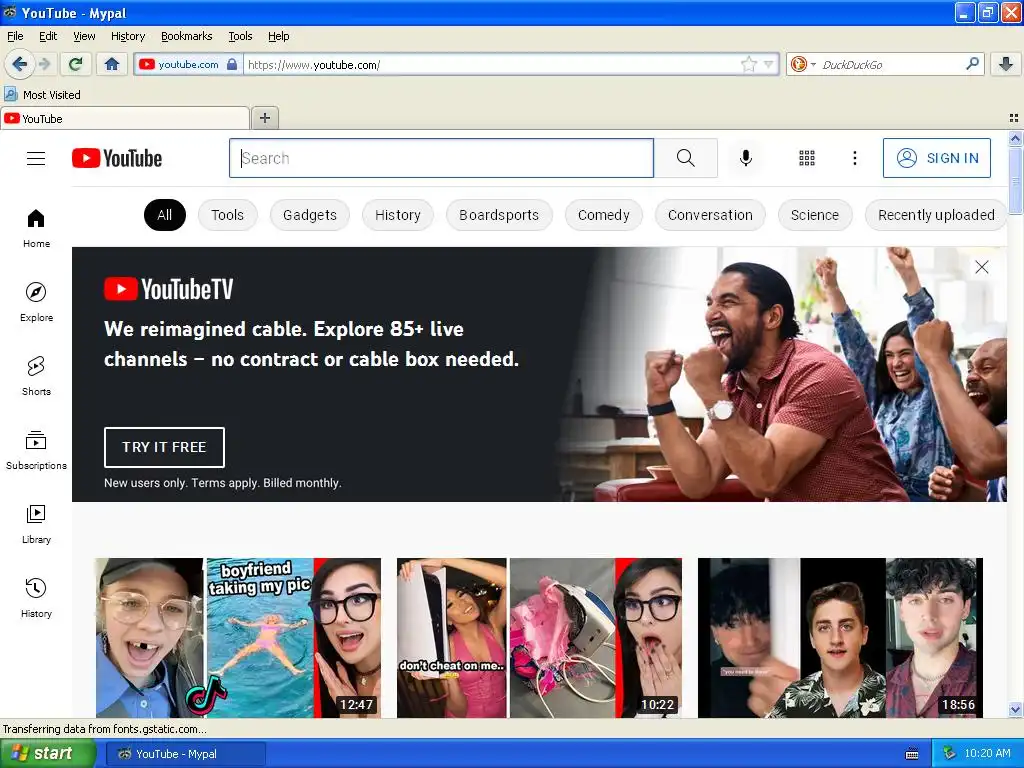Click the browser address bar URL

click(x=493, y=65)
